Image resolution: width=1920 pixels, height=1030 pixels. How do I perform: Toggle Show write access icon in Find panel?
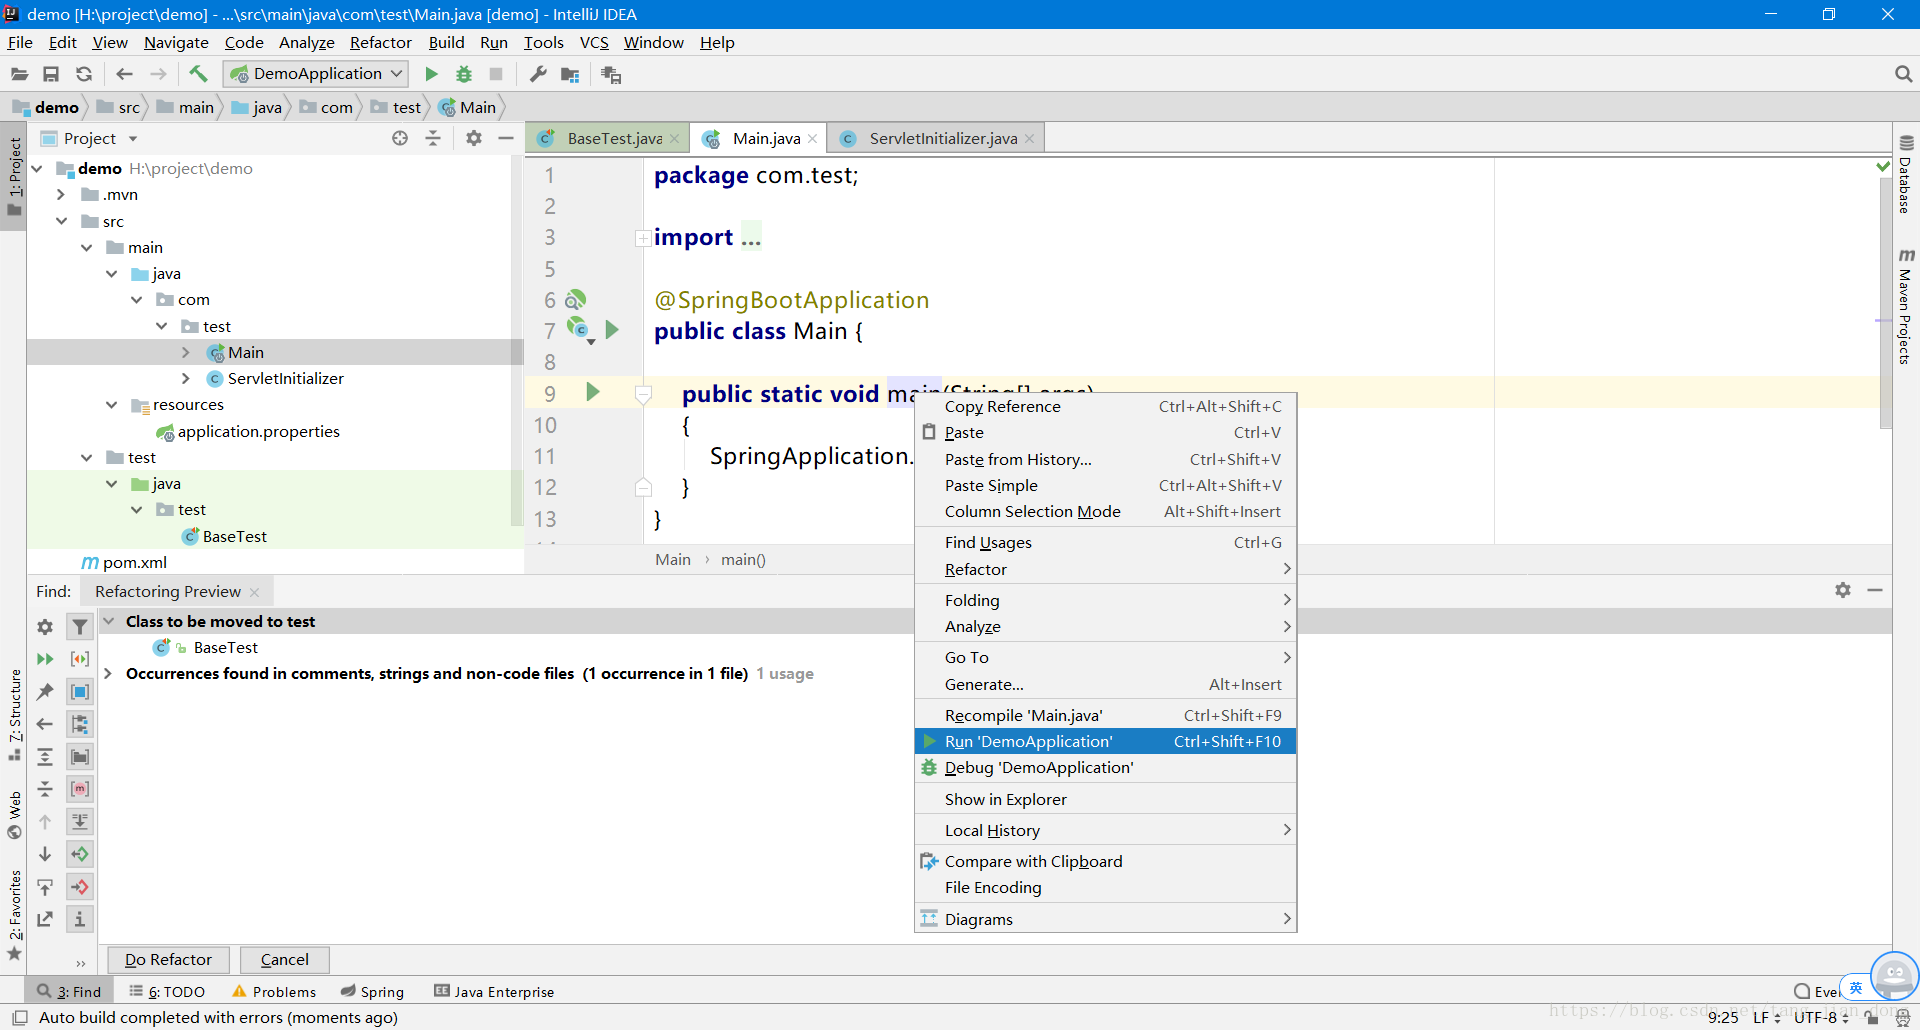point(80,887)
